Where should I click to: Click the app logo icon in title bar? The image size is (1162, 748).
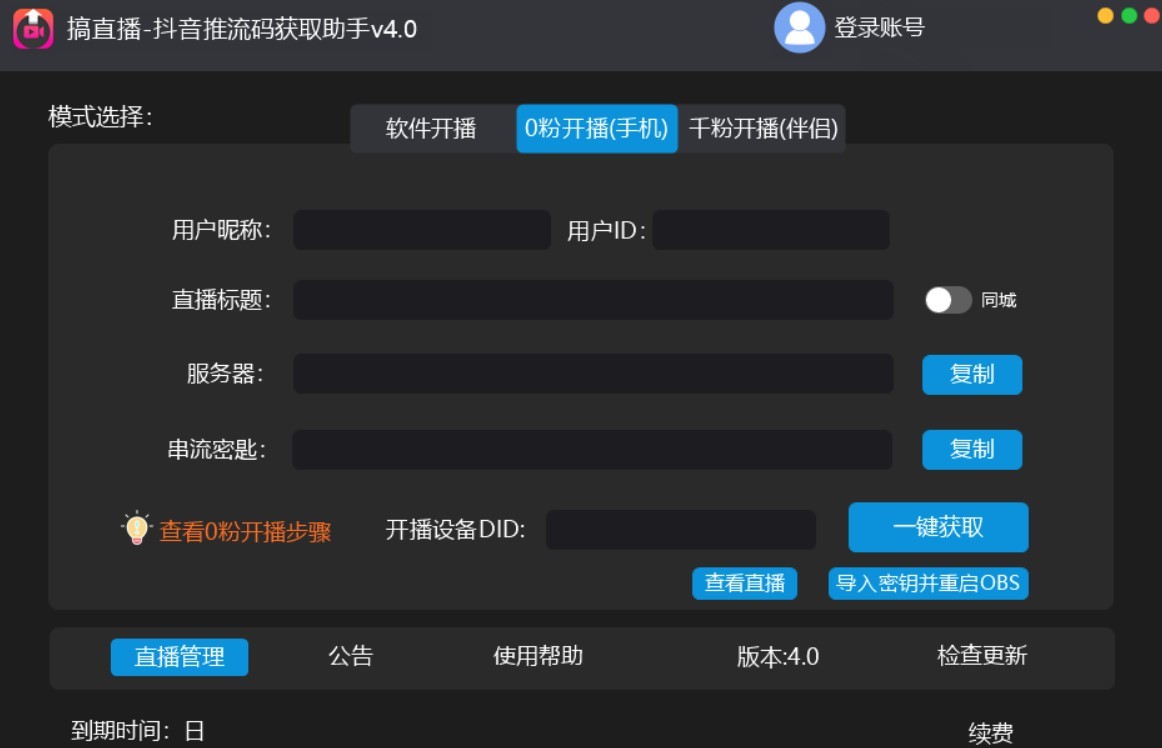33,29
